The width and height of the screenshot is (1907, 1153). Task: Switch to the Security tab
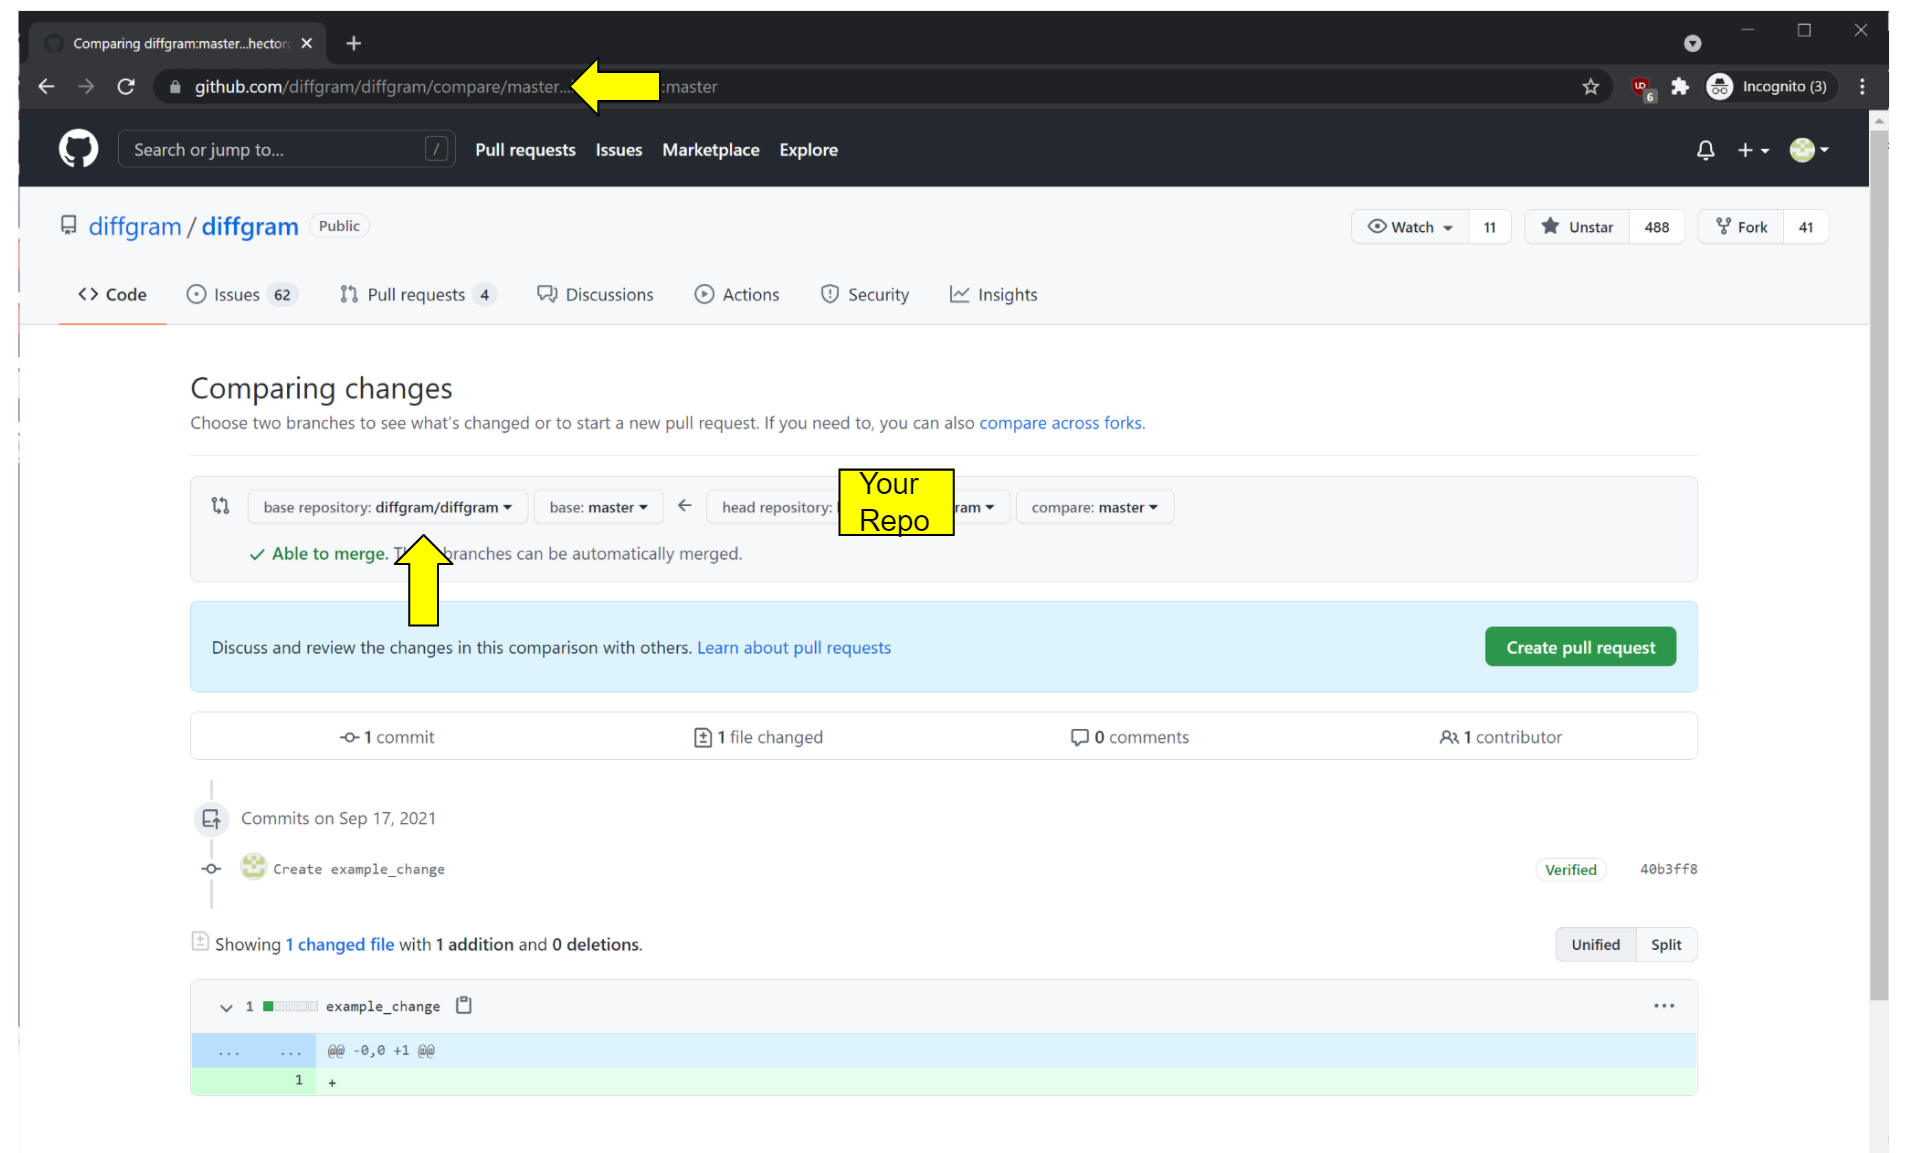[865, 294]
